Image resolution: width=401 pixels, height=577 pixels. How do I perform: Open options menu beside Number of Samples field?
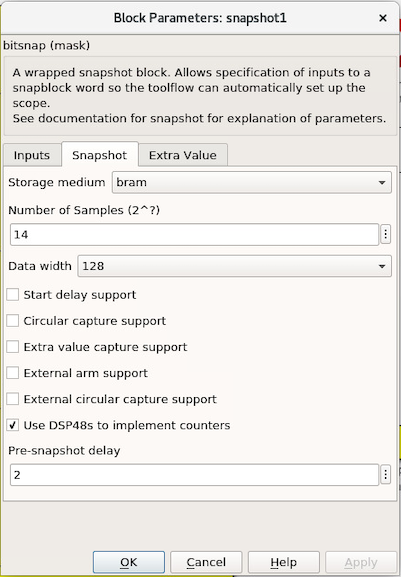(385, 234)
